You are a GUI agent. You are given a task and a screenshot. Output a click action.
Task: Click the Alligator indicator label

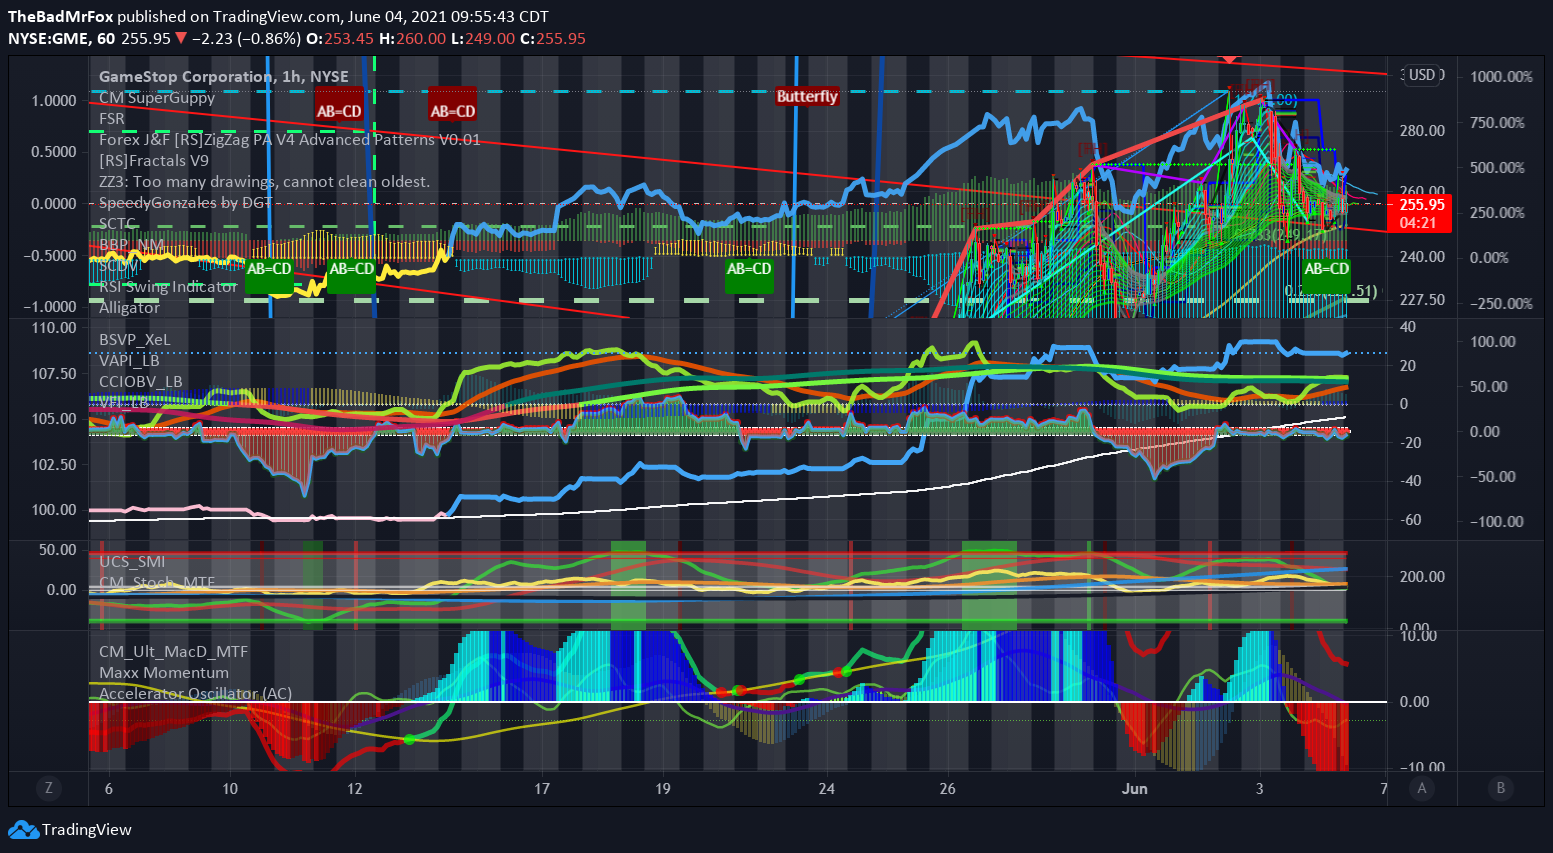pyautogui.click(x=129, y=308)
